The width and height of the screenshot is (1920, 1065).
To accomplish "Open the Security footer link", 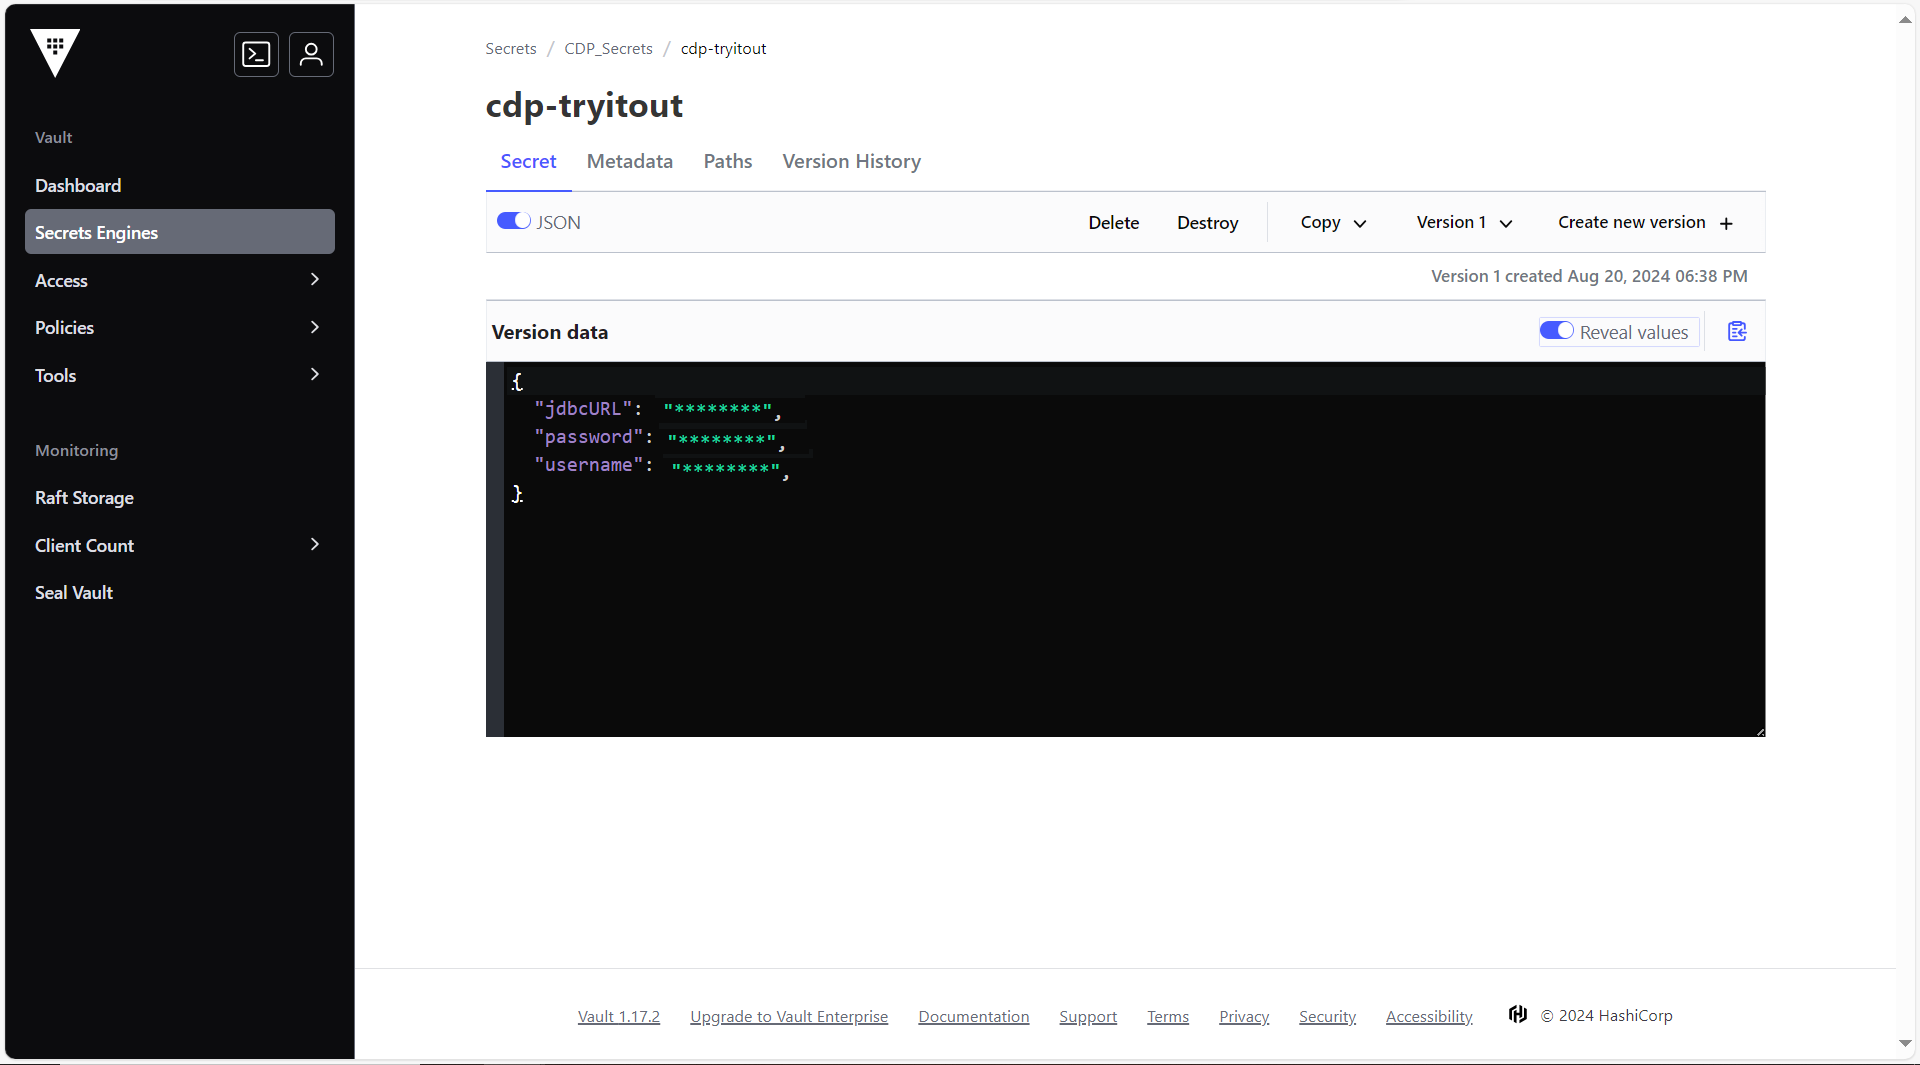I will point(1327,1016).
